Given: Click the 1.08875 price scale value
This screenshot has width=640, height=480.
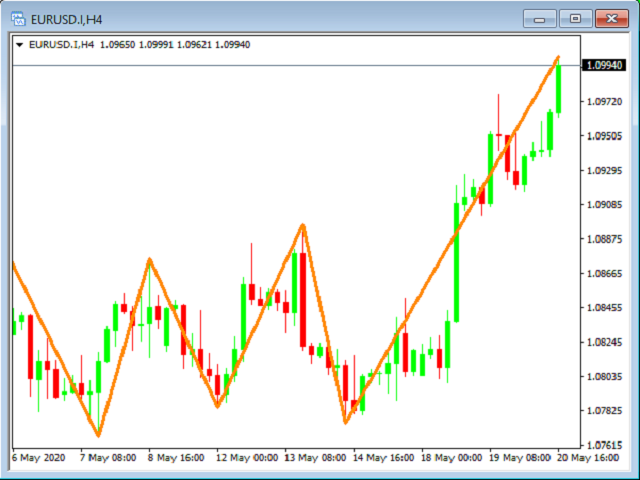Looking at the screenshot, I should [604, 239].
